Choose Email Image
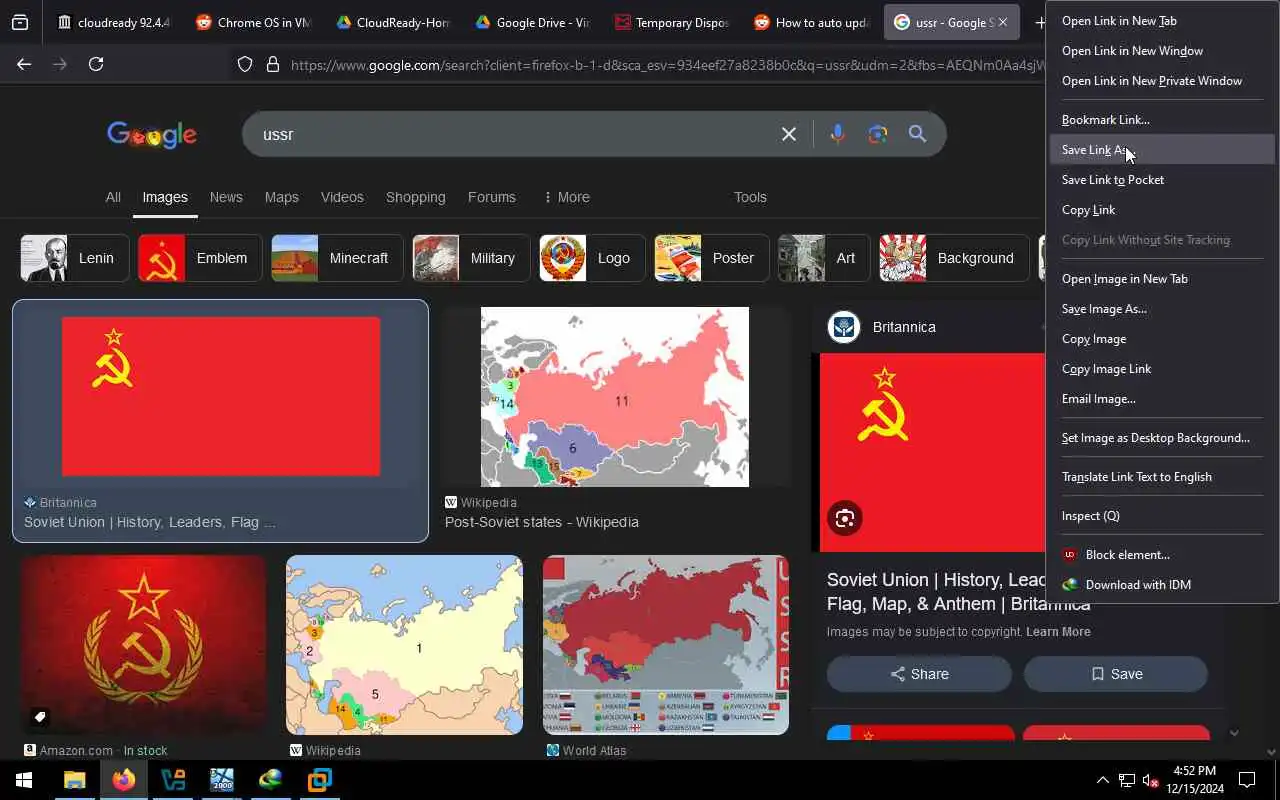Image resolution: width=1280 pixels, height=800 pixels. click(x=1162, y=399)
